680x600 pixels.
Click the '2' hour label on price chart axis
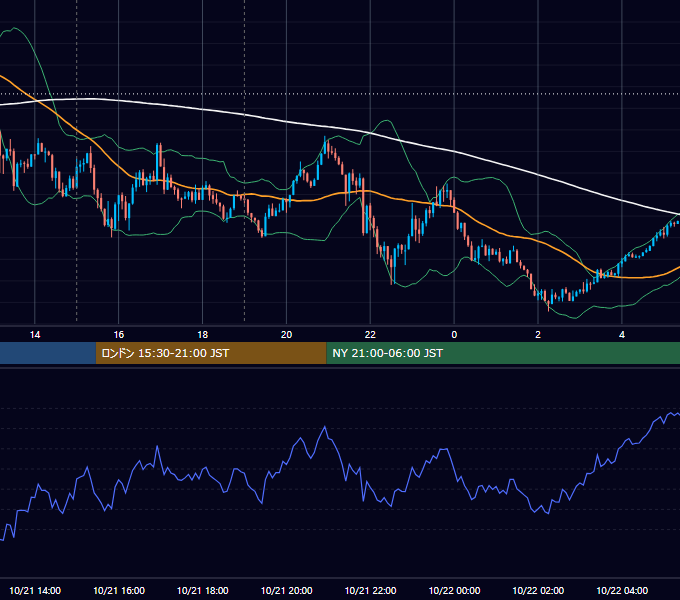tap(538, 335)
